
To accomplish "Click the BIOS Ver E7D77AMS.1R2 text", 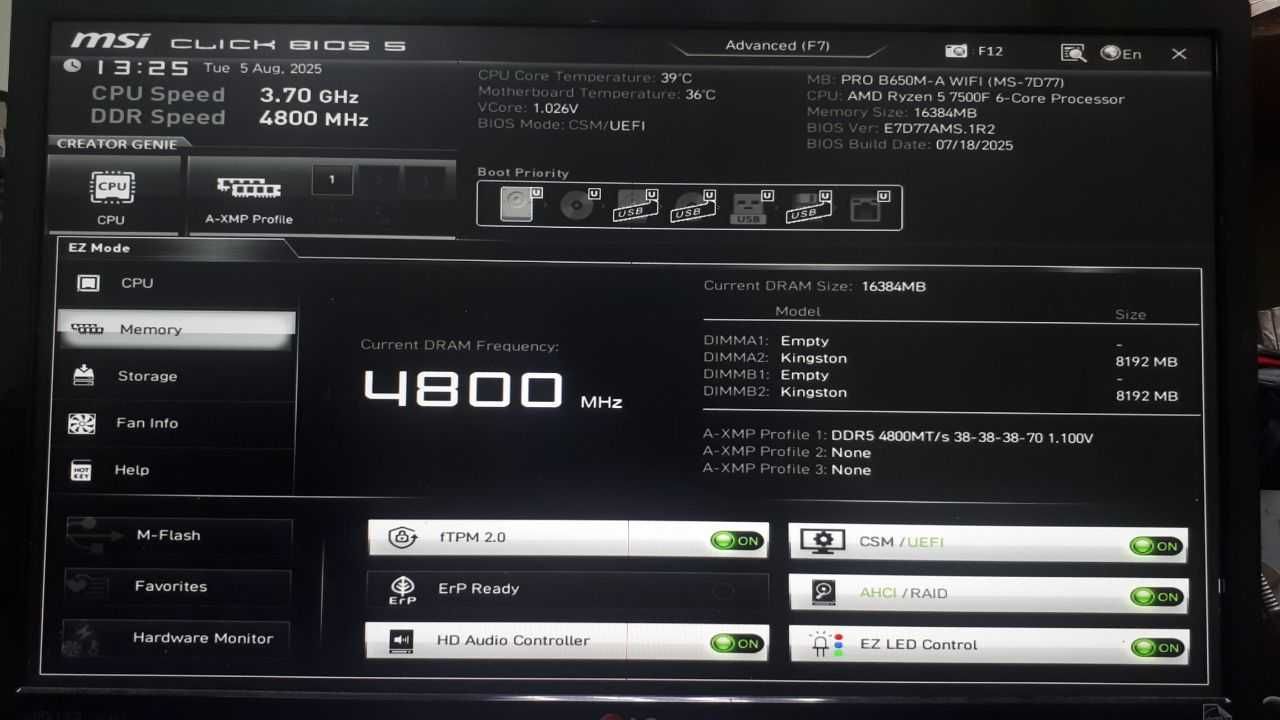I will point(900,128).
